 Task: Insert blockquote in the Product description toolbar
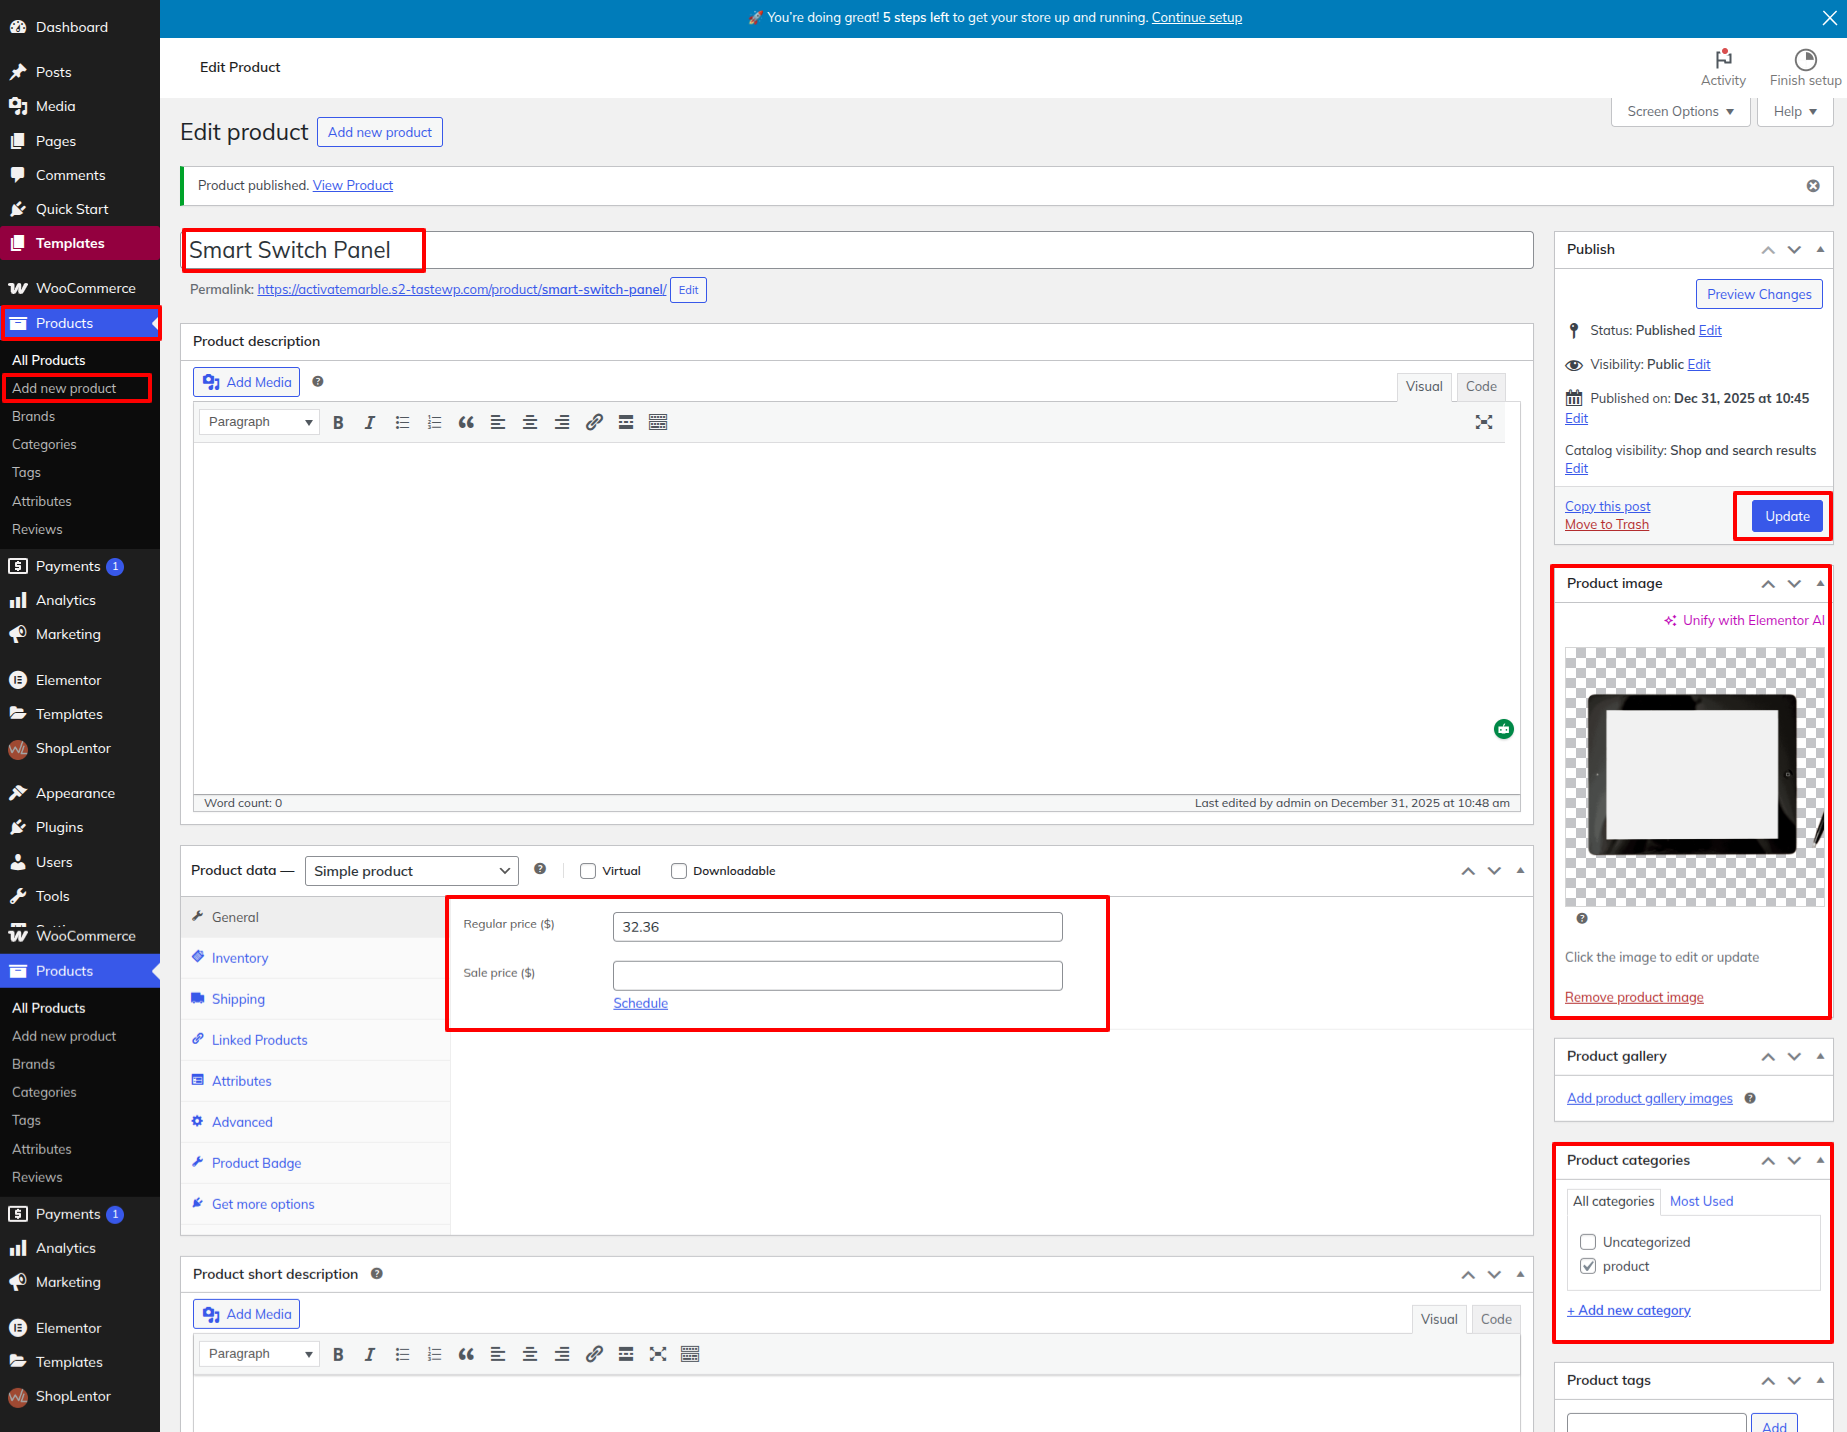pos(466,422)
